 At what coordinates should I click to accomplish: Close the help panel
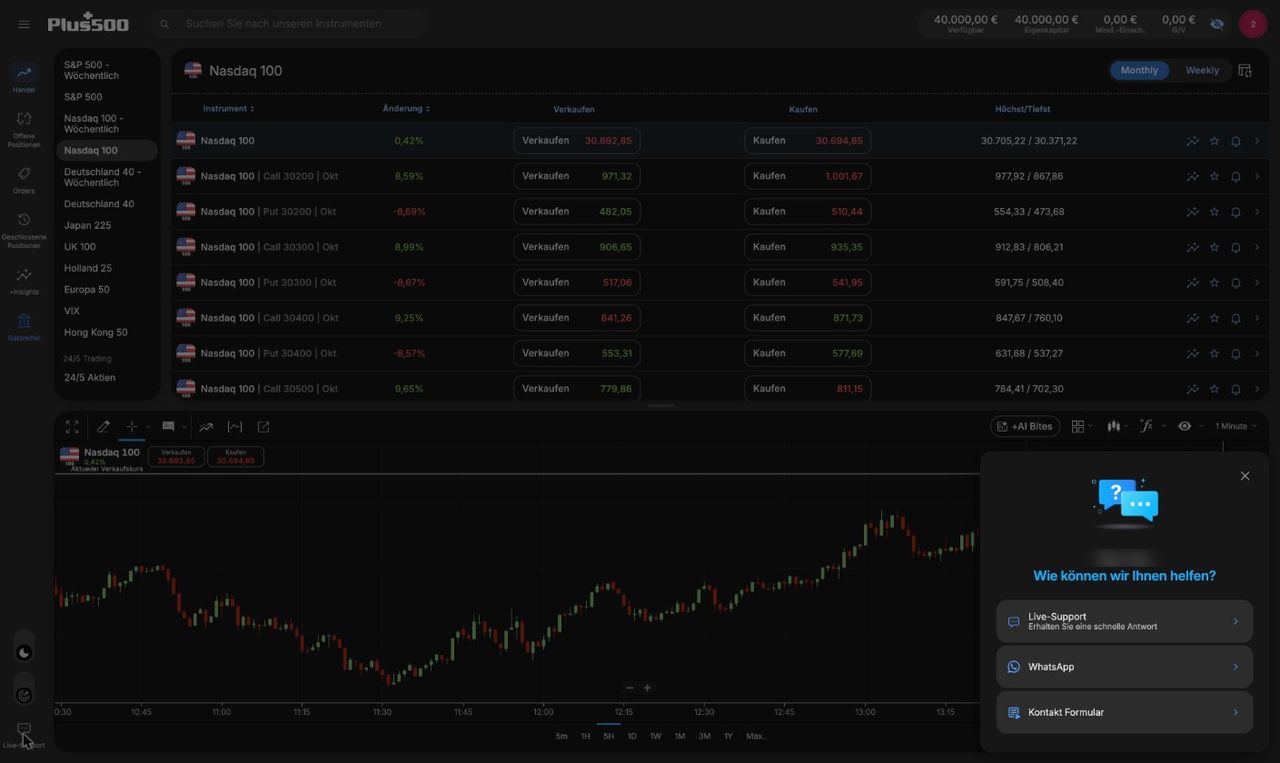[x=1245, y=476]
